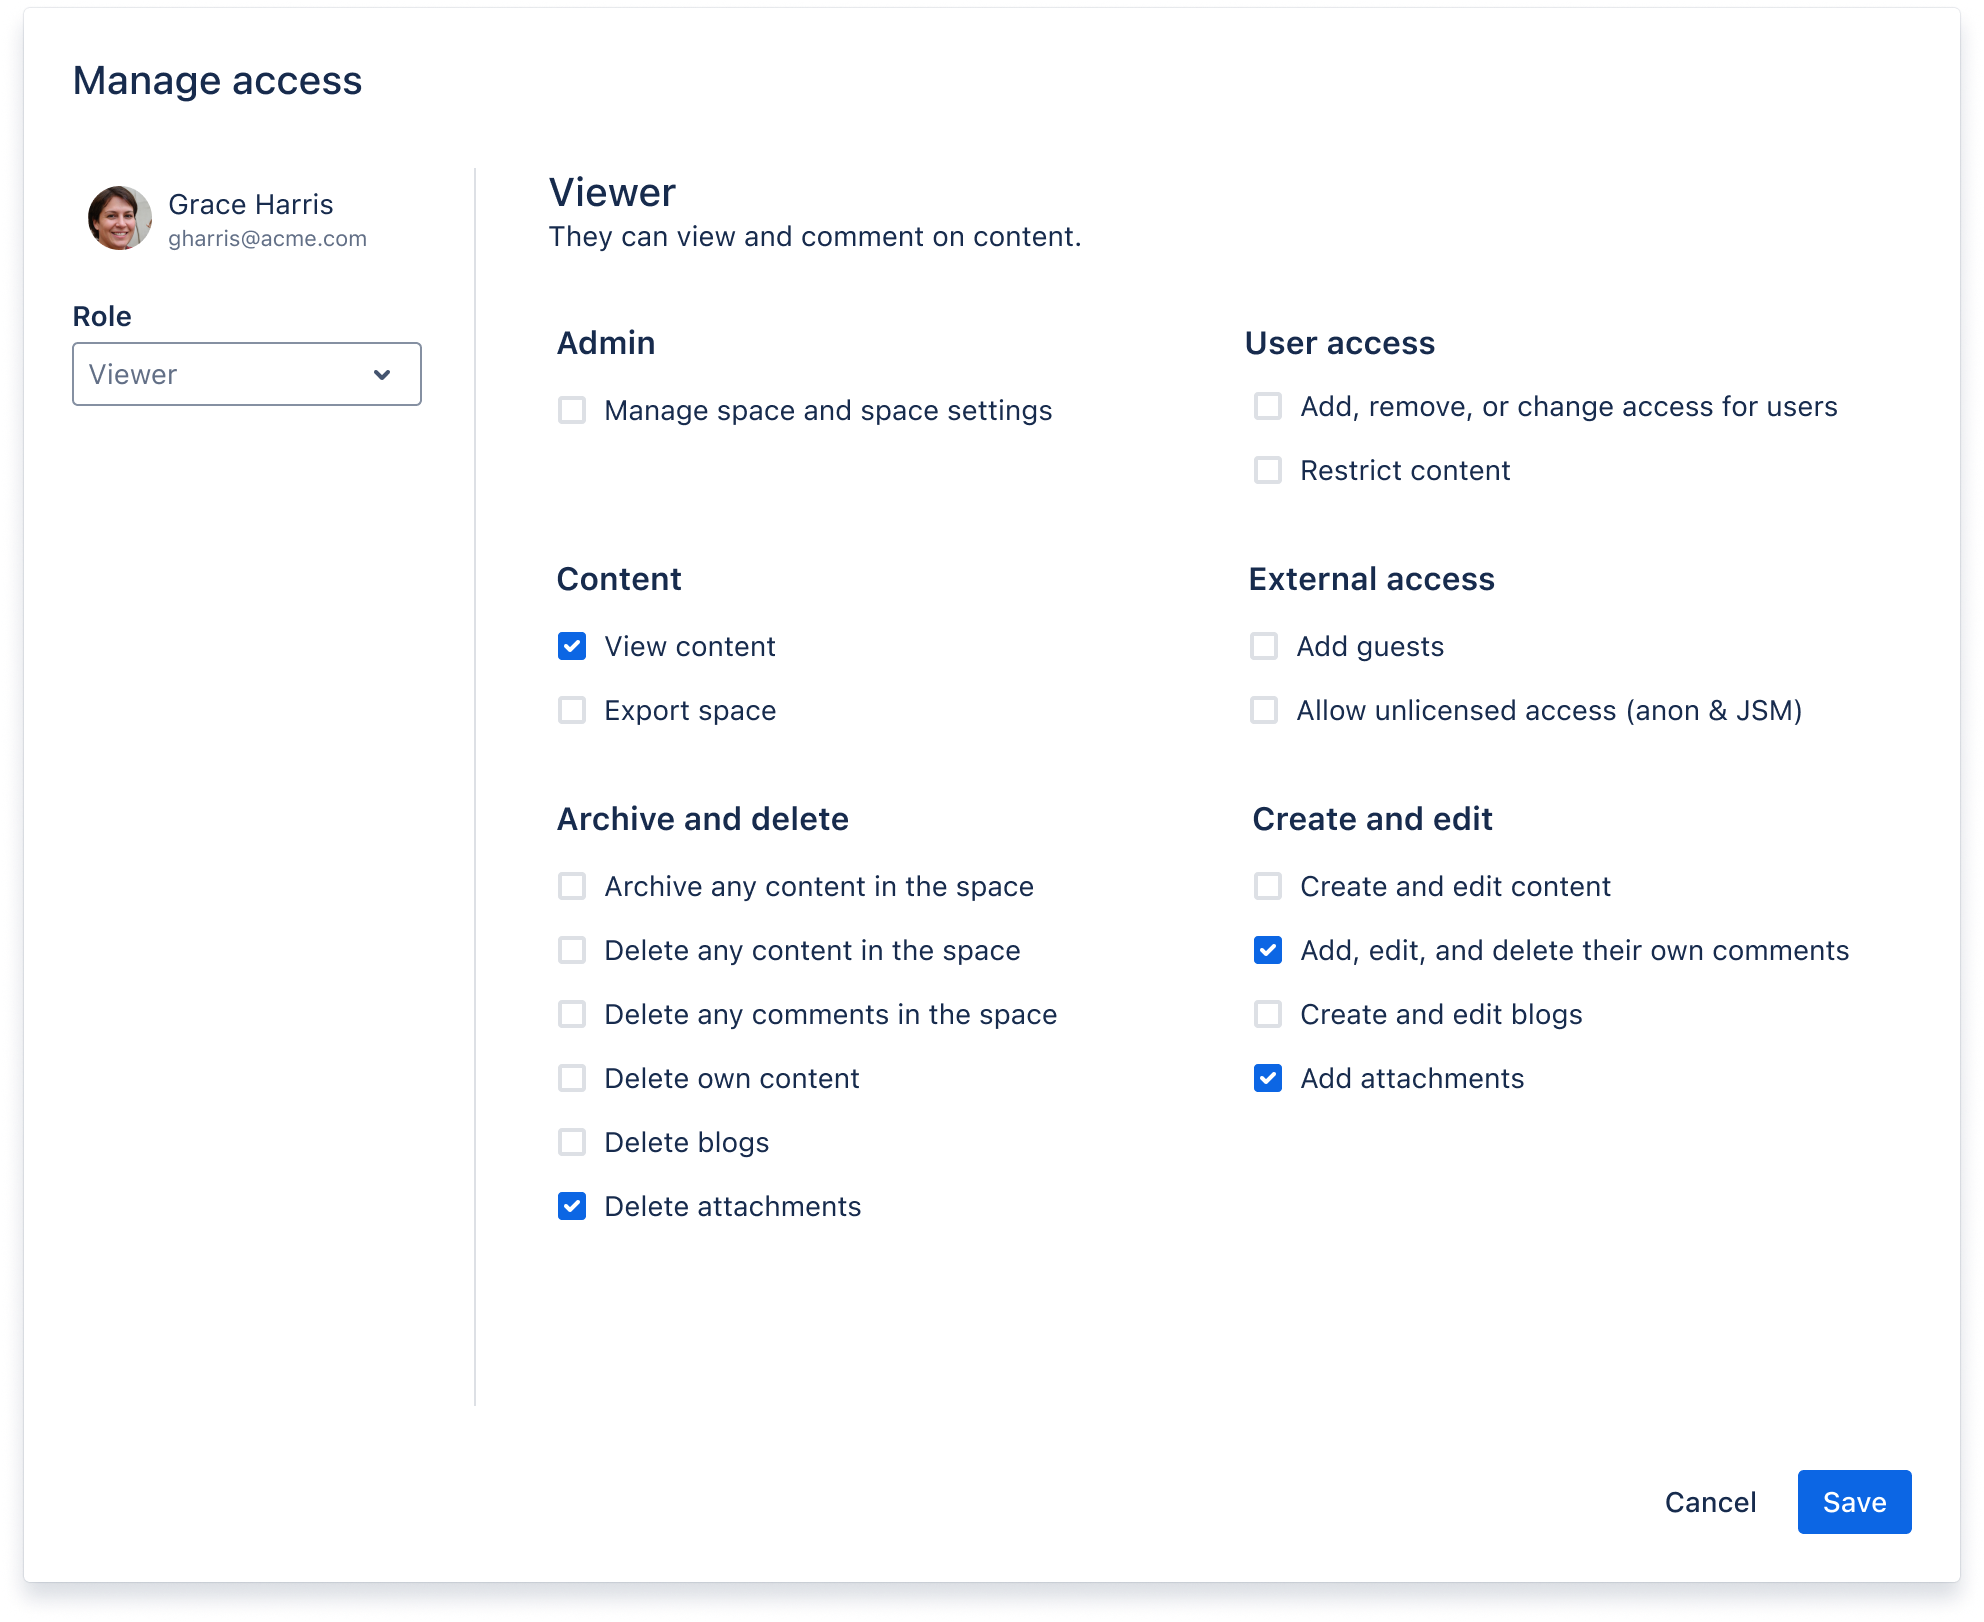
Task: Check Archive any content in the space
Action: tap(572, 886)
